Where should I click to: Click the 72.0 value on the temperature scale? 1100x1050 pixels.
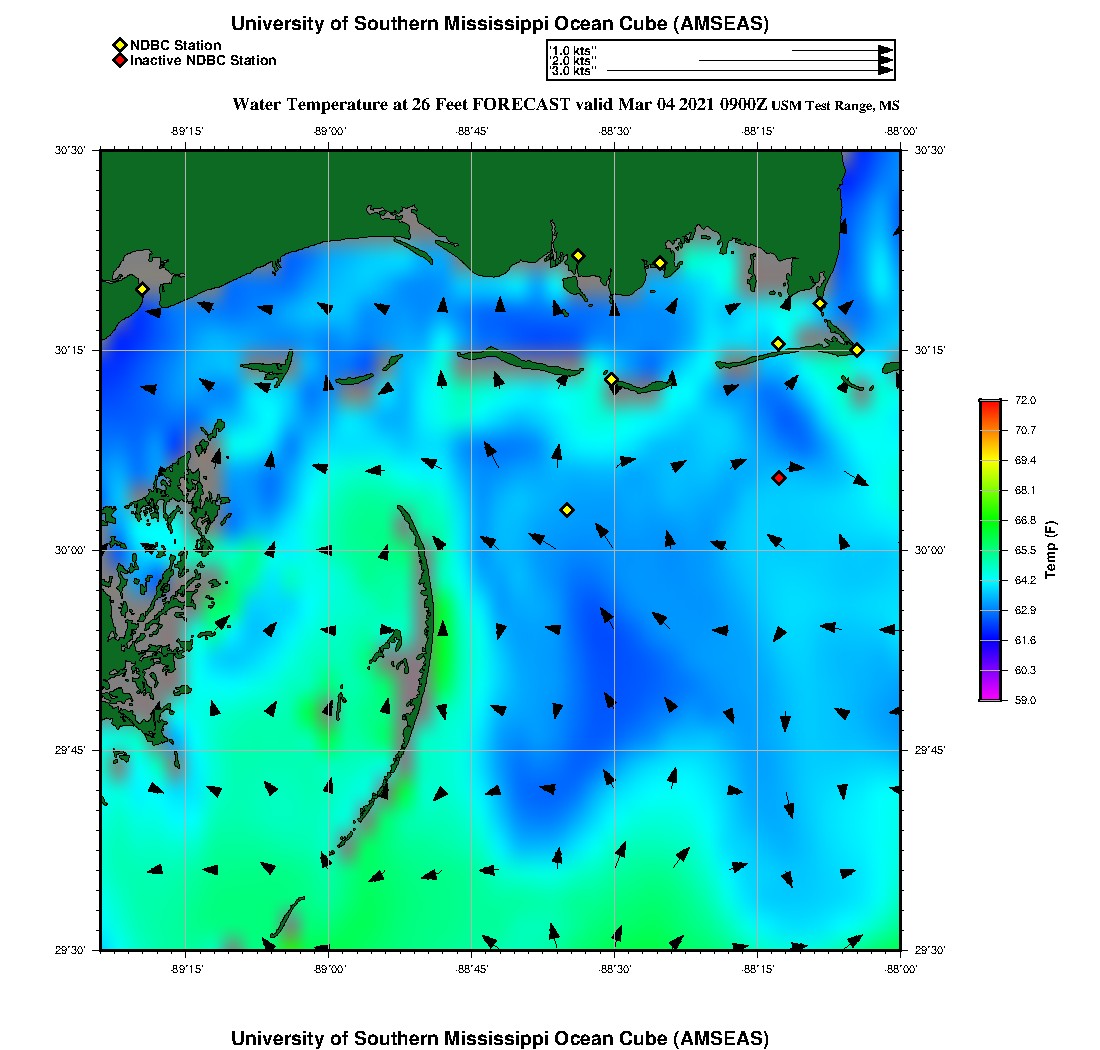[x=1025, y=400]
